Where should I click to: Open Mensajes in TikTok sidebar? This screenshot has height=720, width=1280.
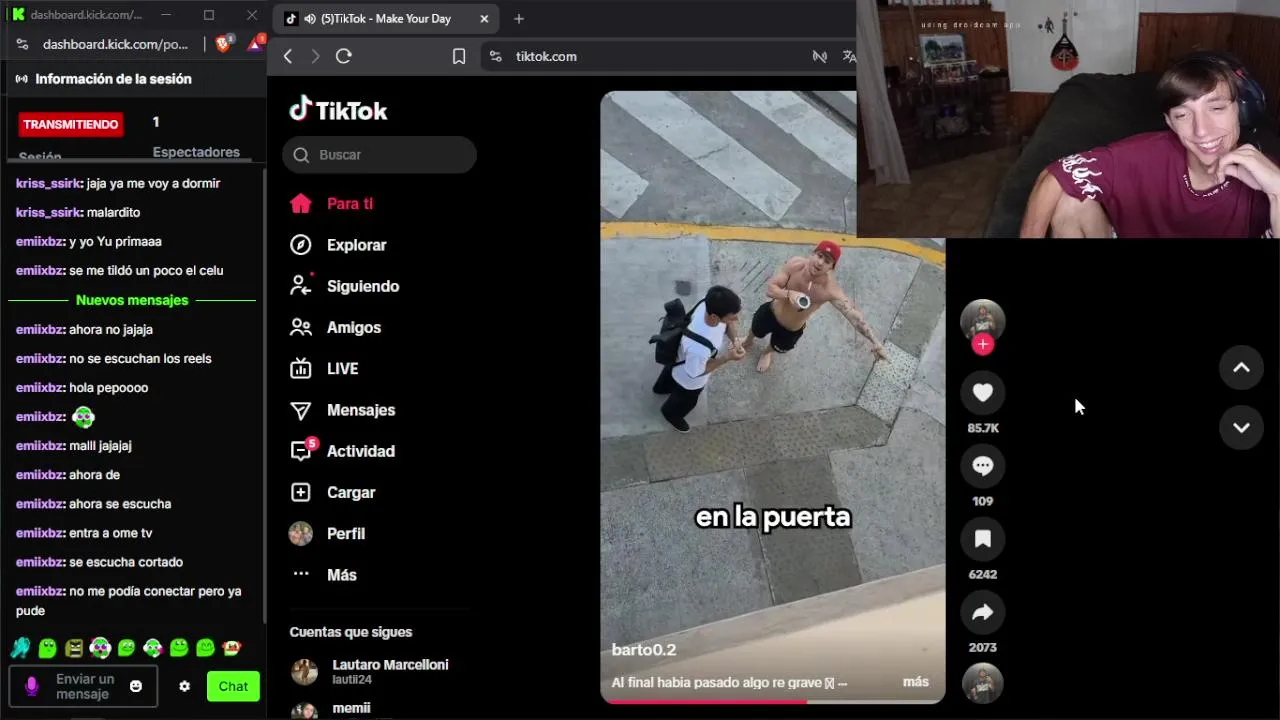click(342, 410)
